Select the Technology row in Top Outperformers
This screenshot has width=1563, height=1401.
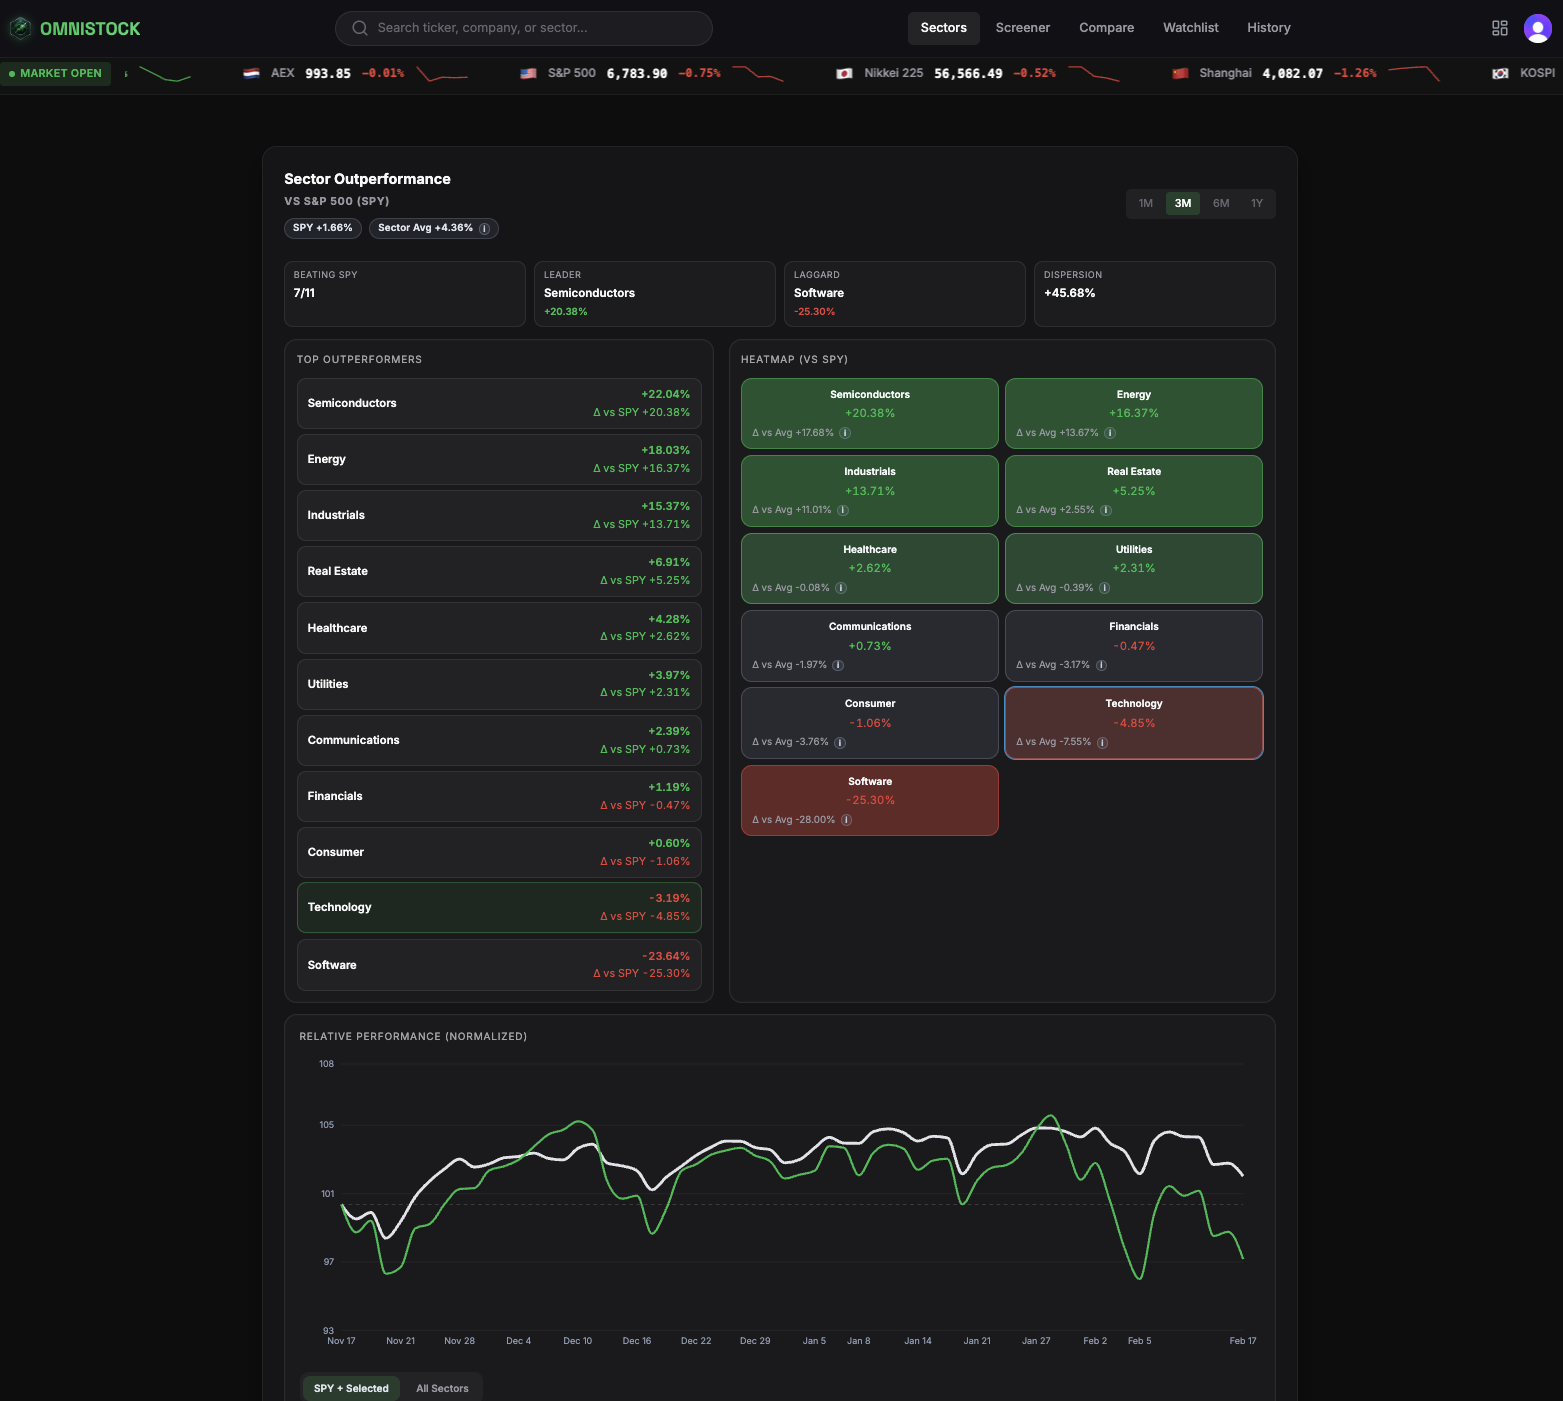point(498,907)
